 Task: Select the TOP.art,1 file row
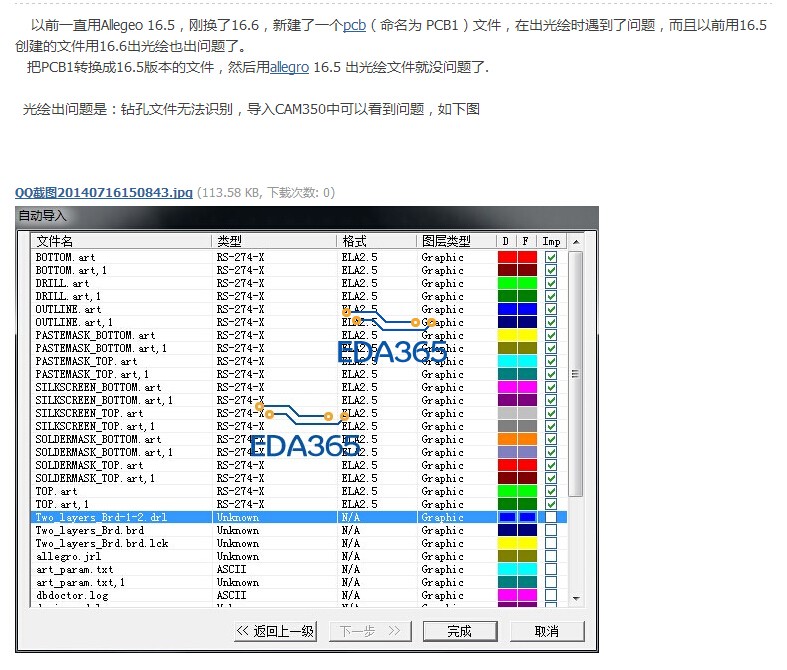pyautogui.click(x=299, y=504)
